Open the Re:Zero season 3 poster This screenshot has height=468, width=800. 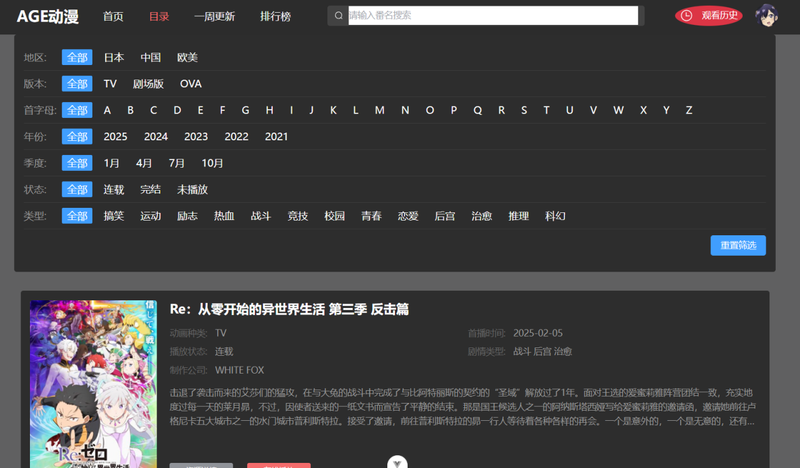pyautogui.click(x=93, y=384)
